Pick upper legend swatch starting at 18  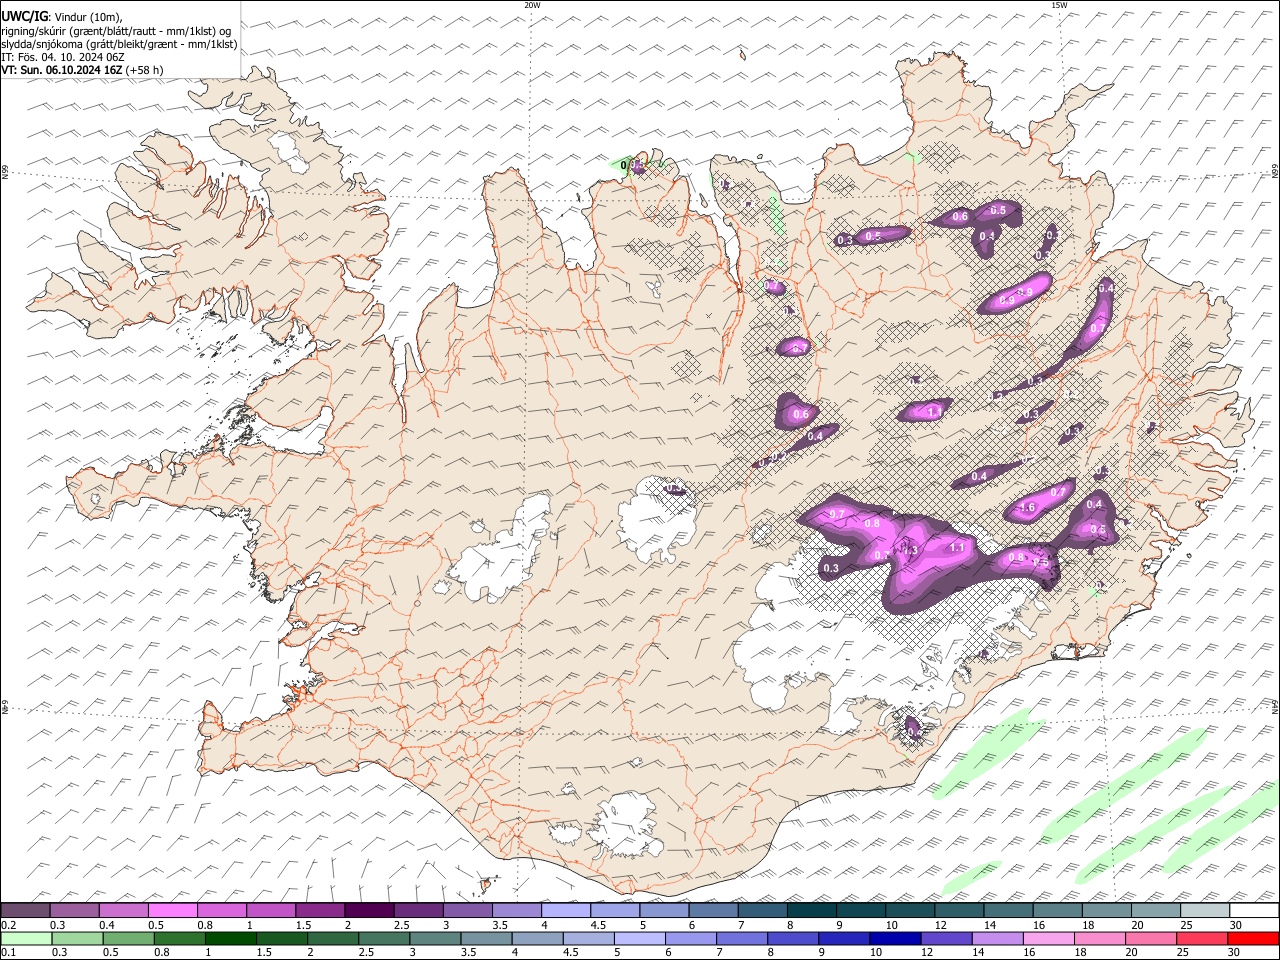tap(1107, 910)
